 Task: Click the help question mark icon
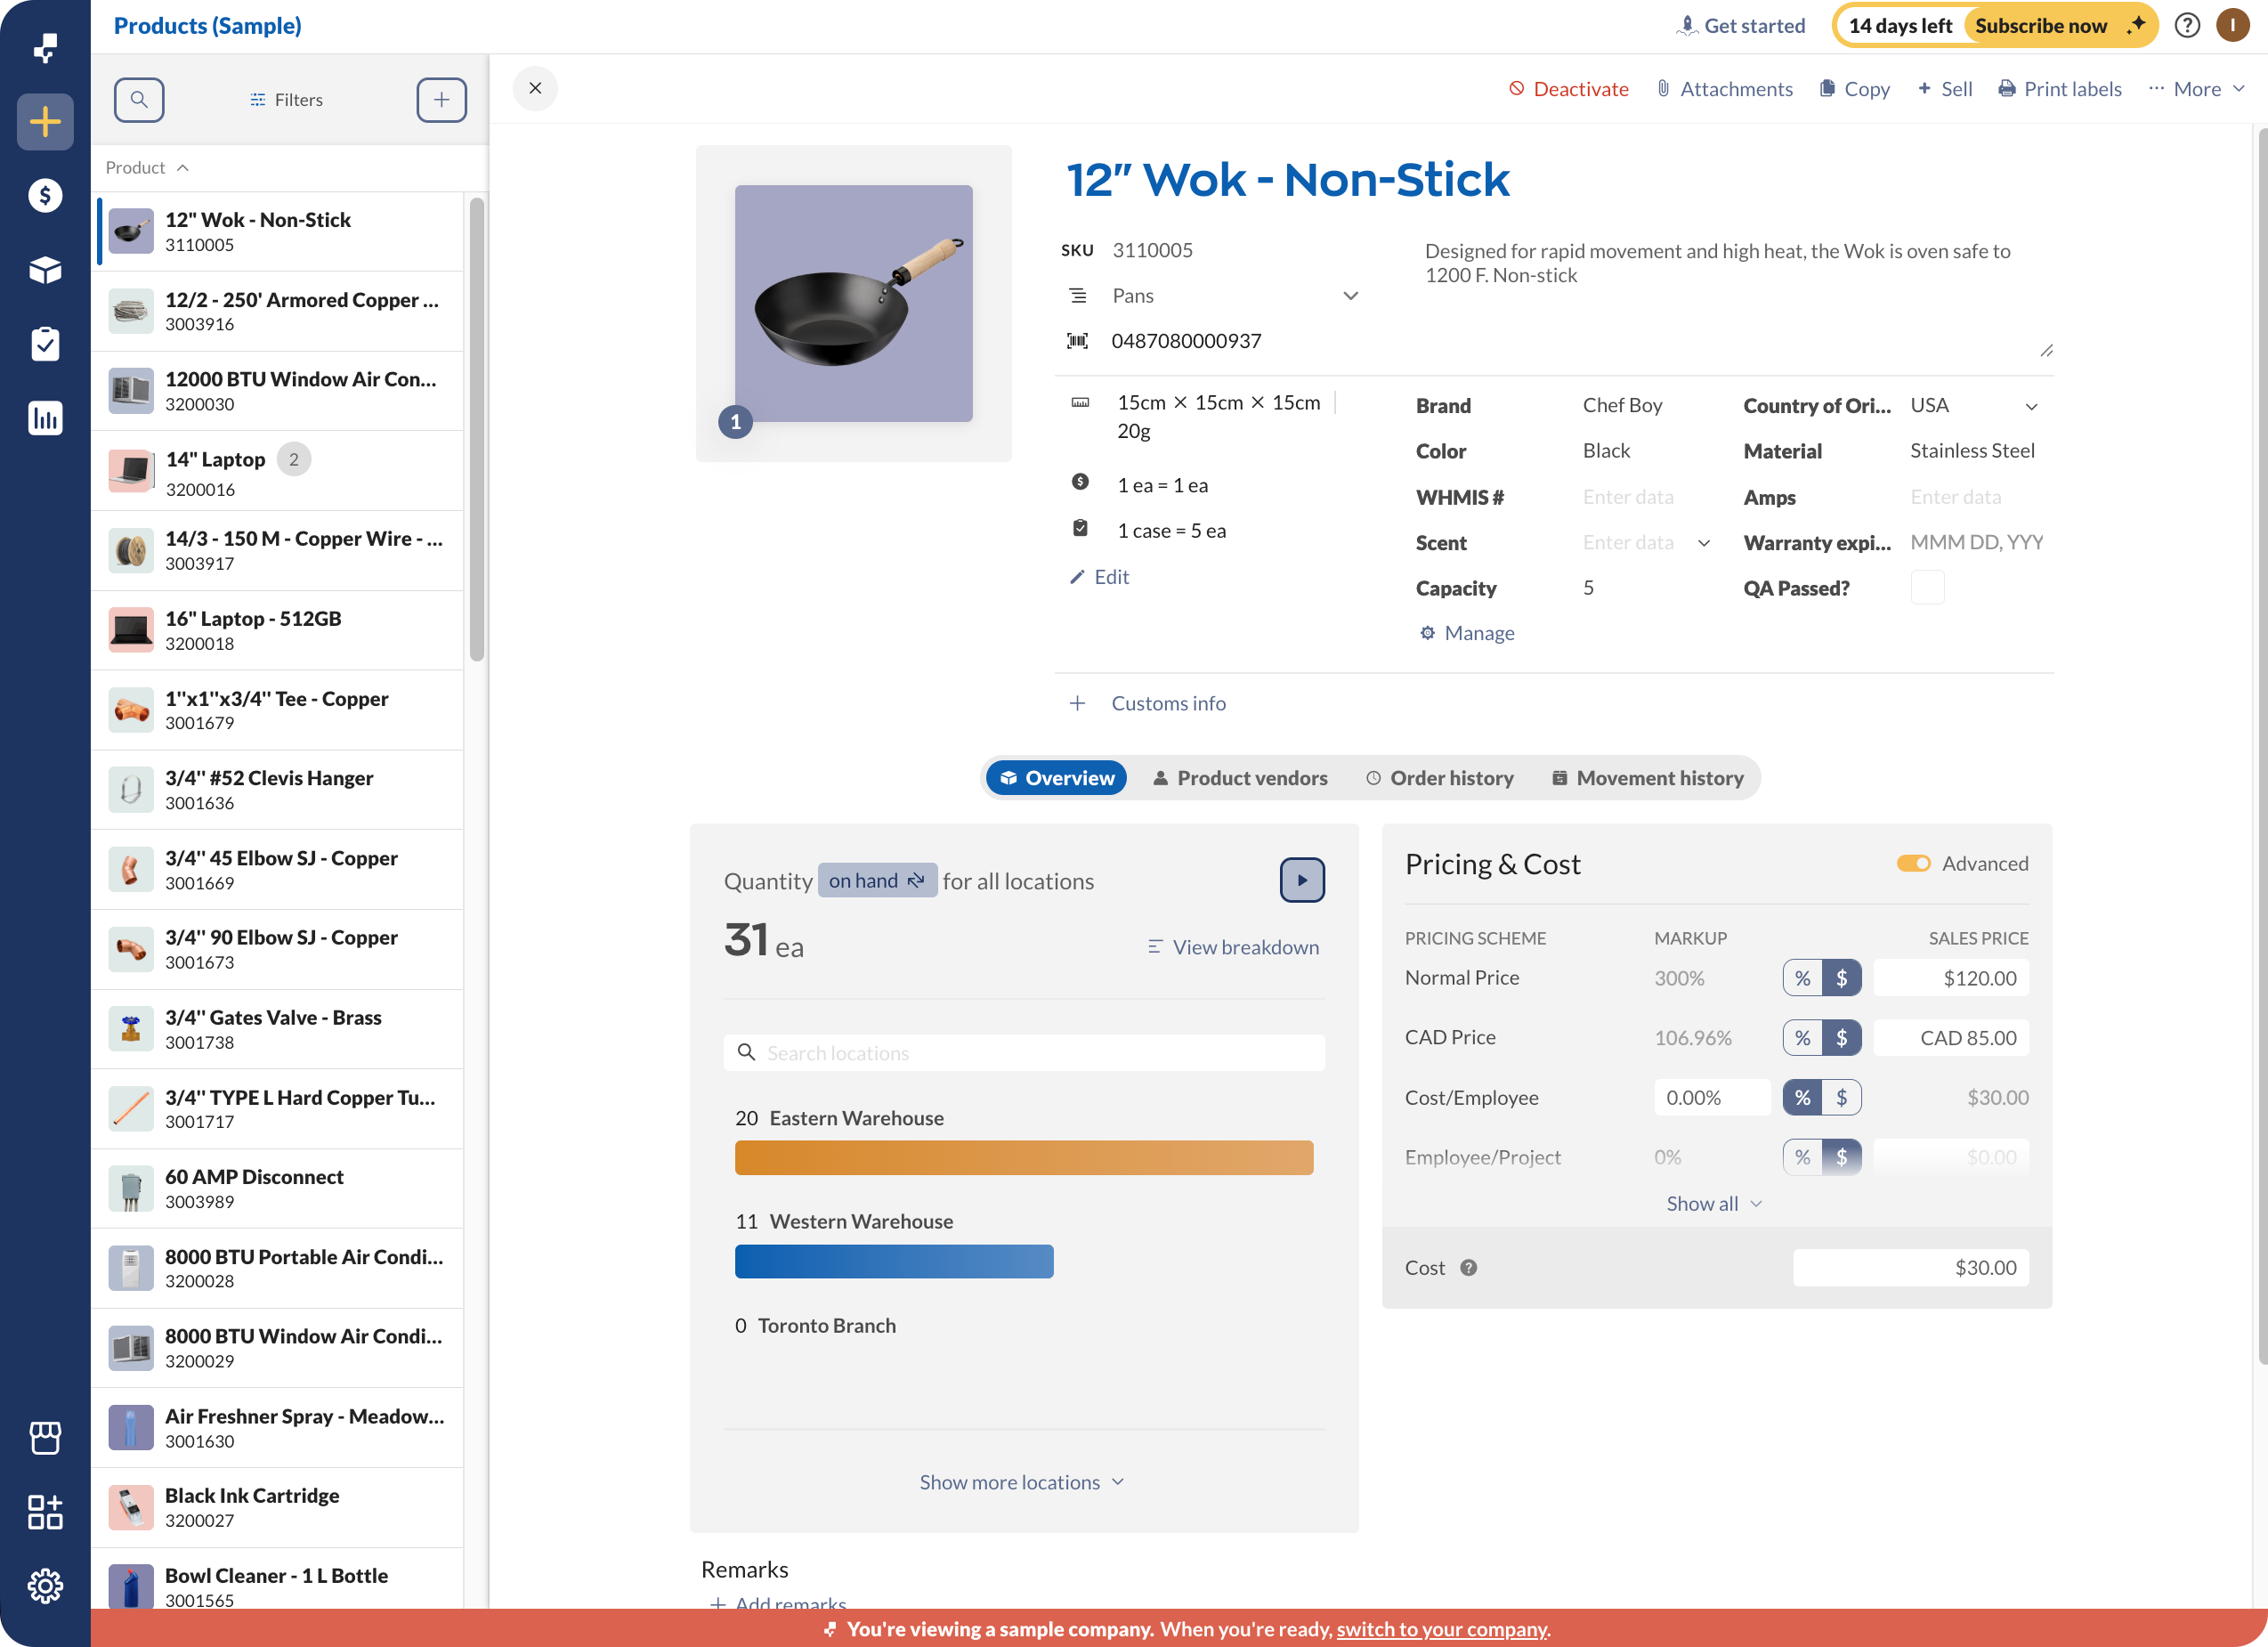tap(2187, 26)
